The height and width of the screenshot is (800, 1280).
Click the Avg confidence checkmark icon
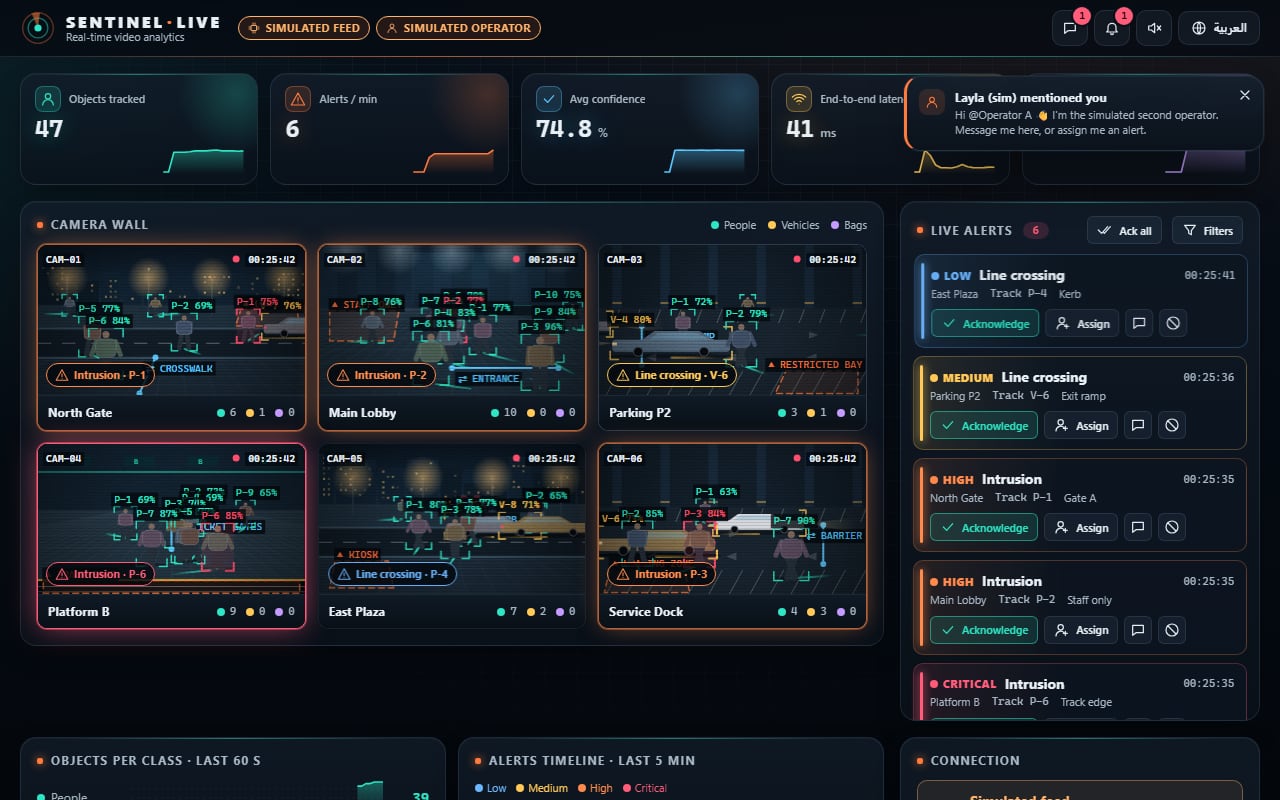[x=548, y=99]
